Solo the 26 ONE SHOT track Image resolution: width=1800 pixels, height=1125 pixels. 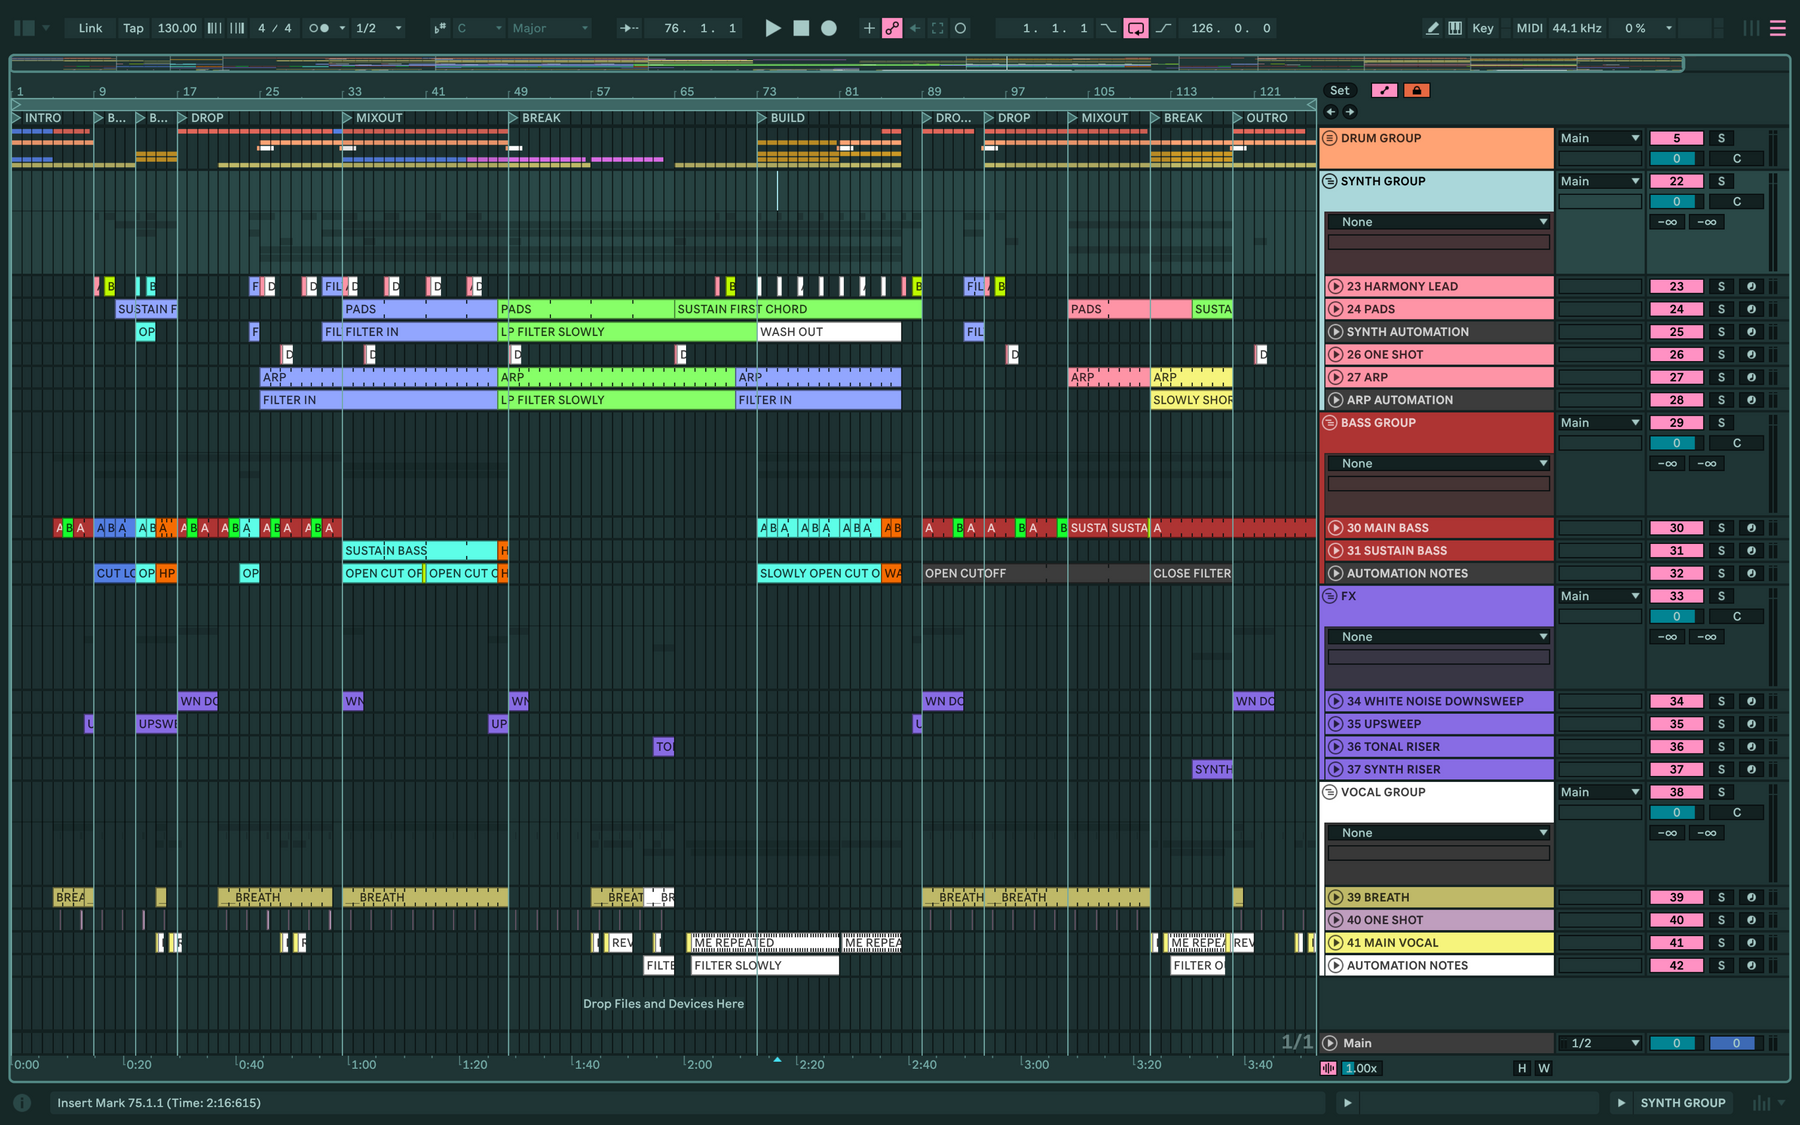pyautogui.click(x=1721, y=354)
